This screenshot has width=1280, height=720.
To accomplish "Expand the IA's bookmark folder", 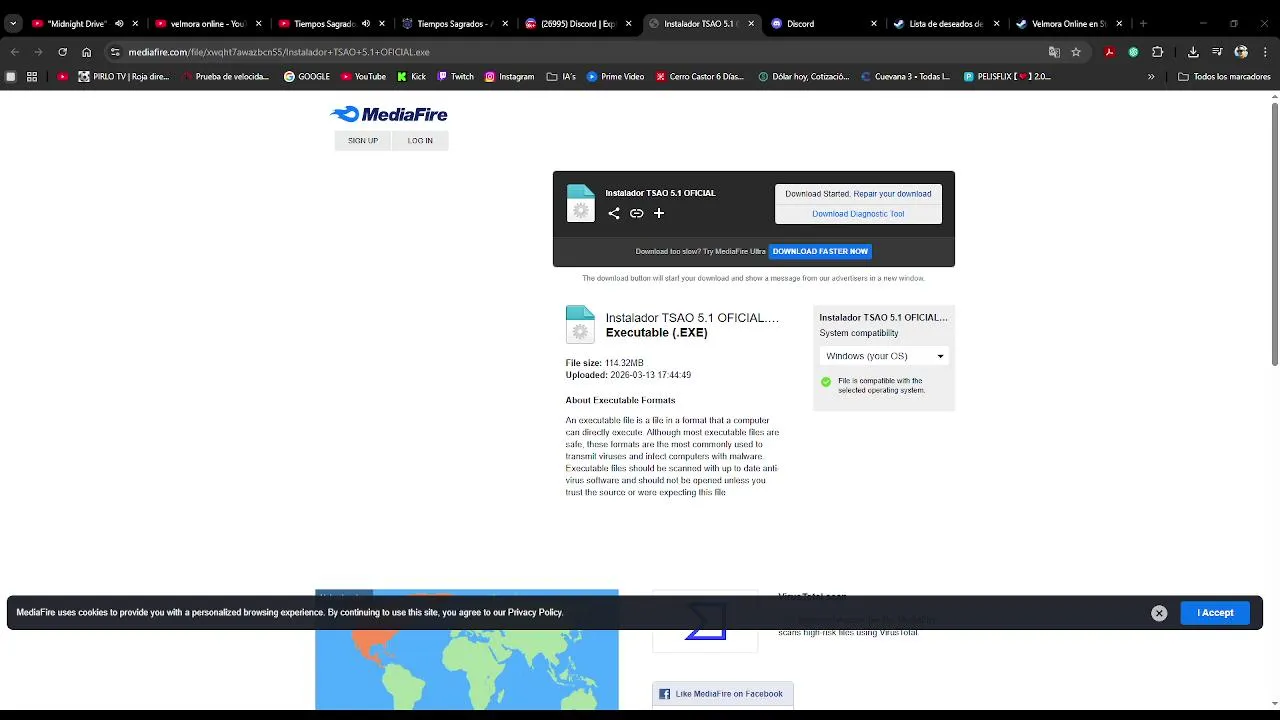I will point(561,76).
